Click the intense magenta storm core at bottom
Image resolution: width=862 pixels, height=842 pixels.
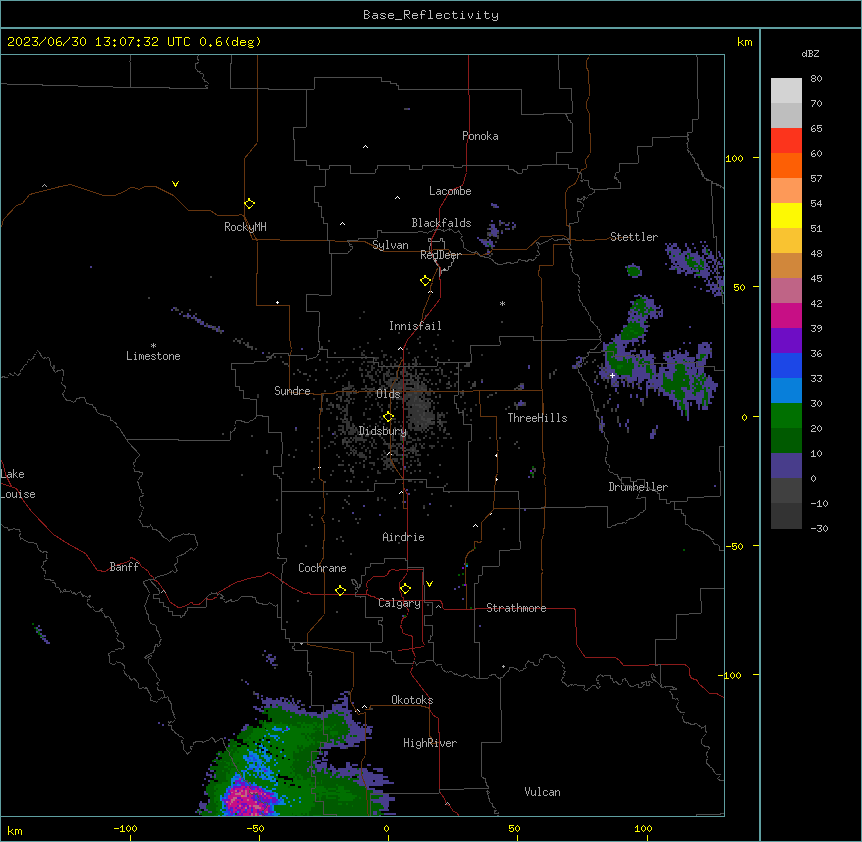[247, 799]
